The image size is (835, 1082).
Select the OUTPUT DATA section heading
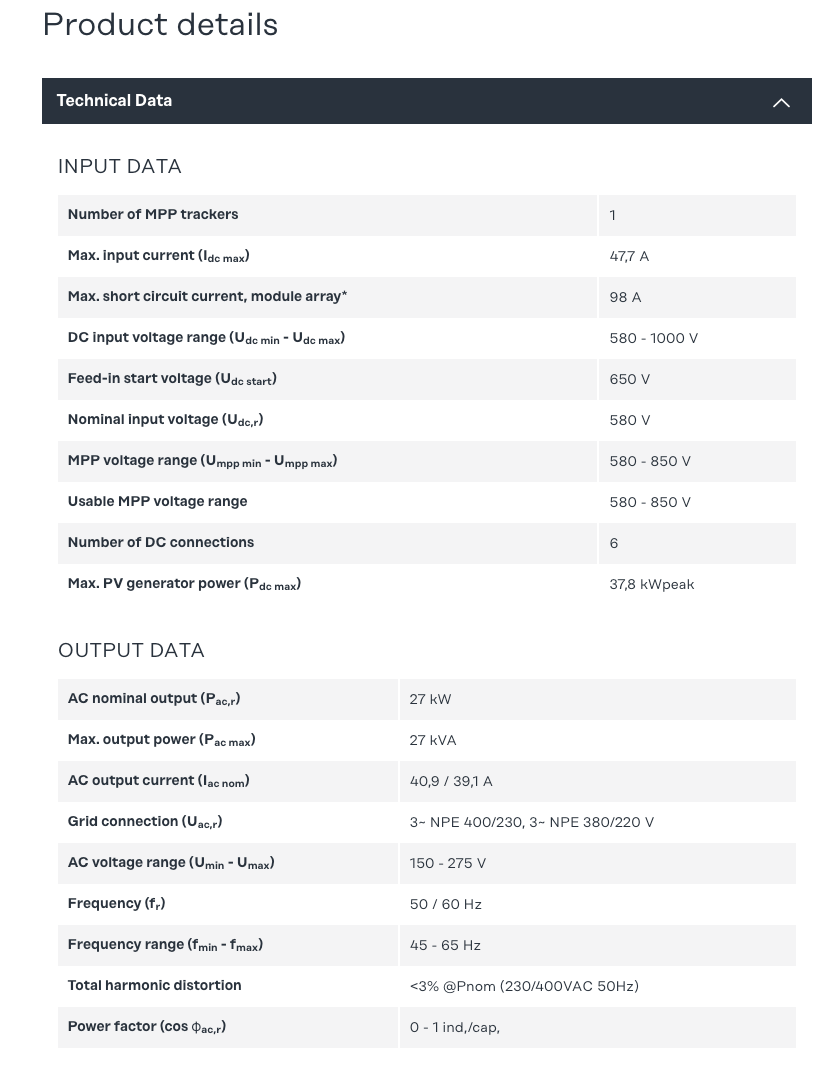[x=131, y=651]
